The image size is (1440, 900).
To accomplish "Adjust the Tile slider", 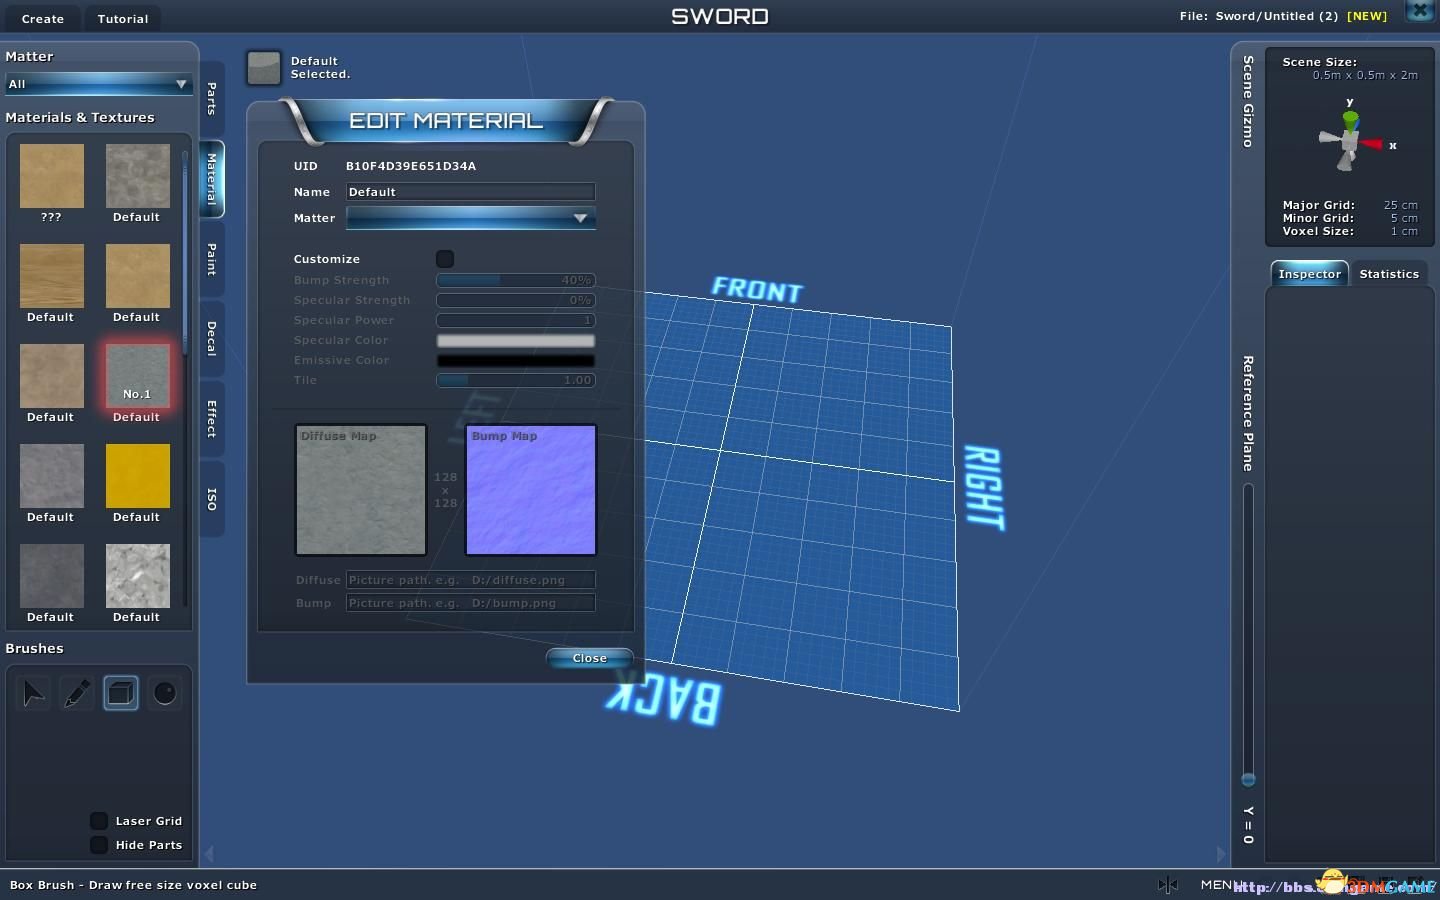I will point(516,380).
